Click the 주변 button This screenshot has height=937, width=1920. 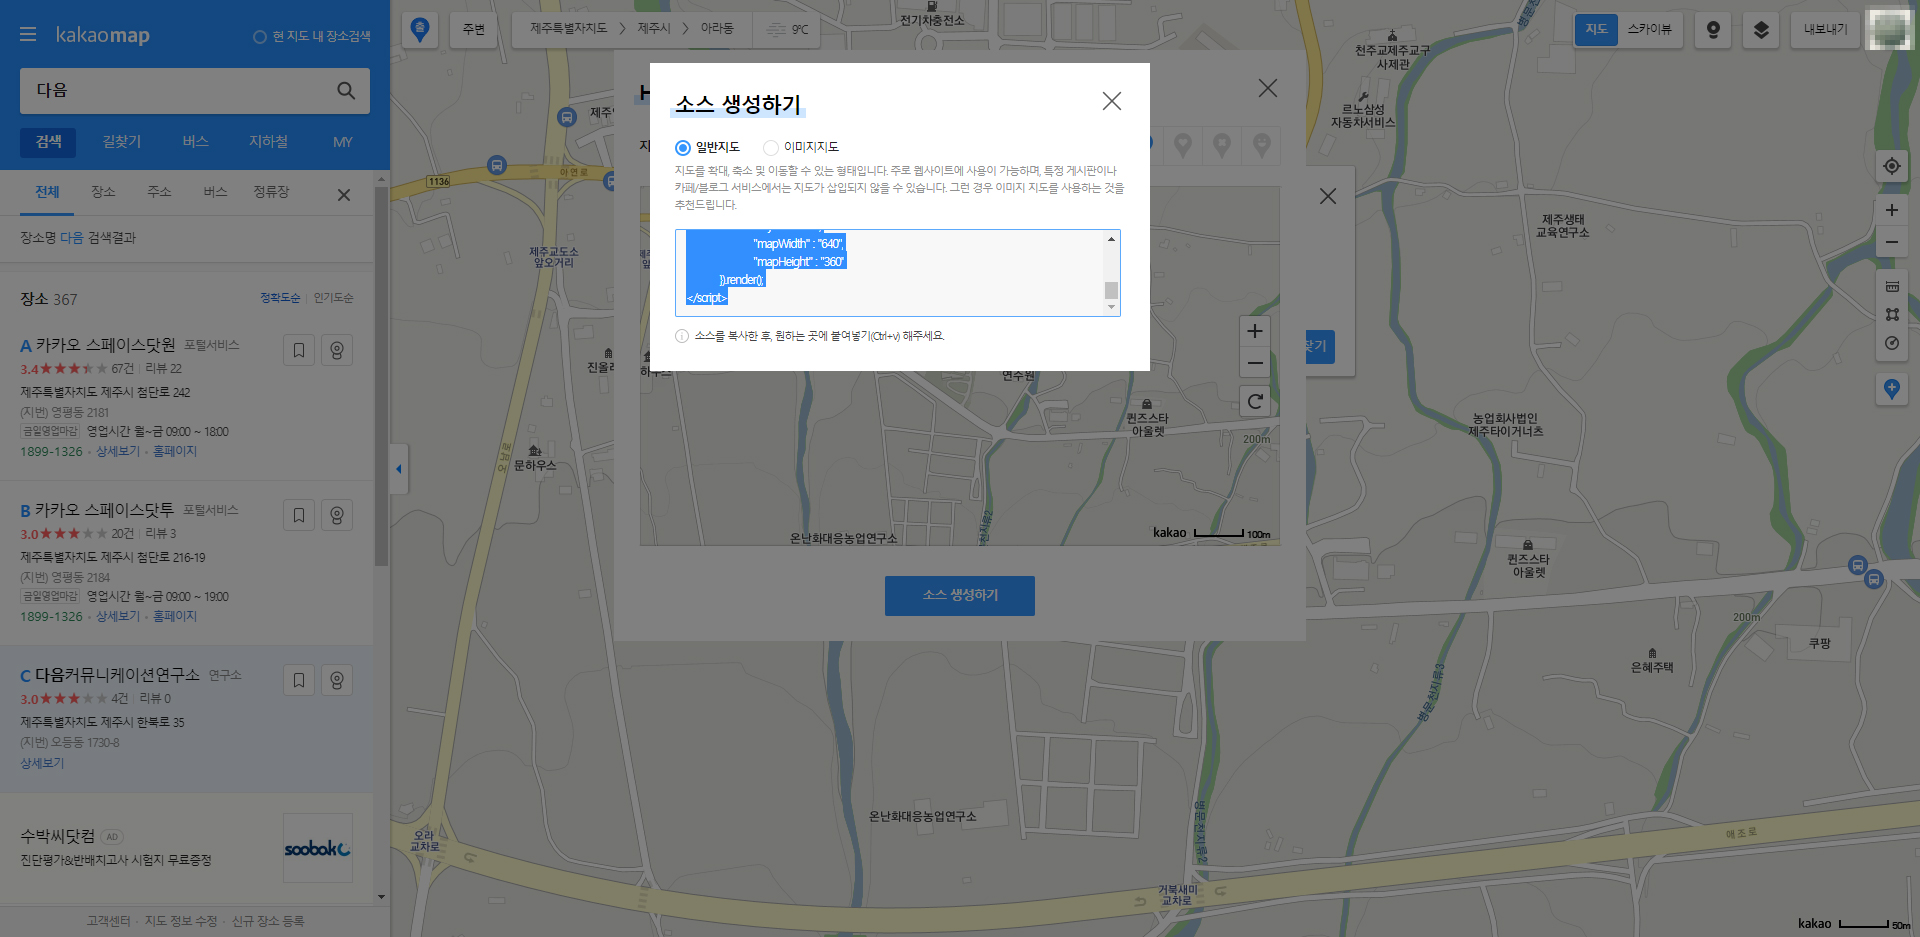[x=474, y=29]
